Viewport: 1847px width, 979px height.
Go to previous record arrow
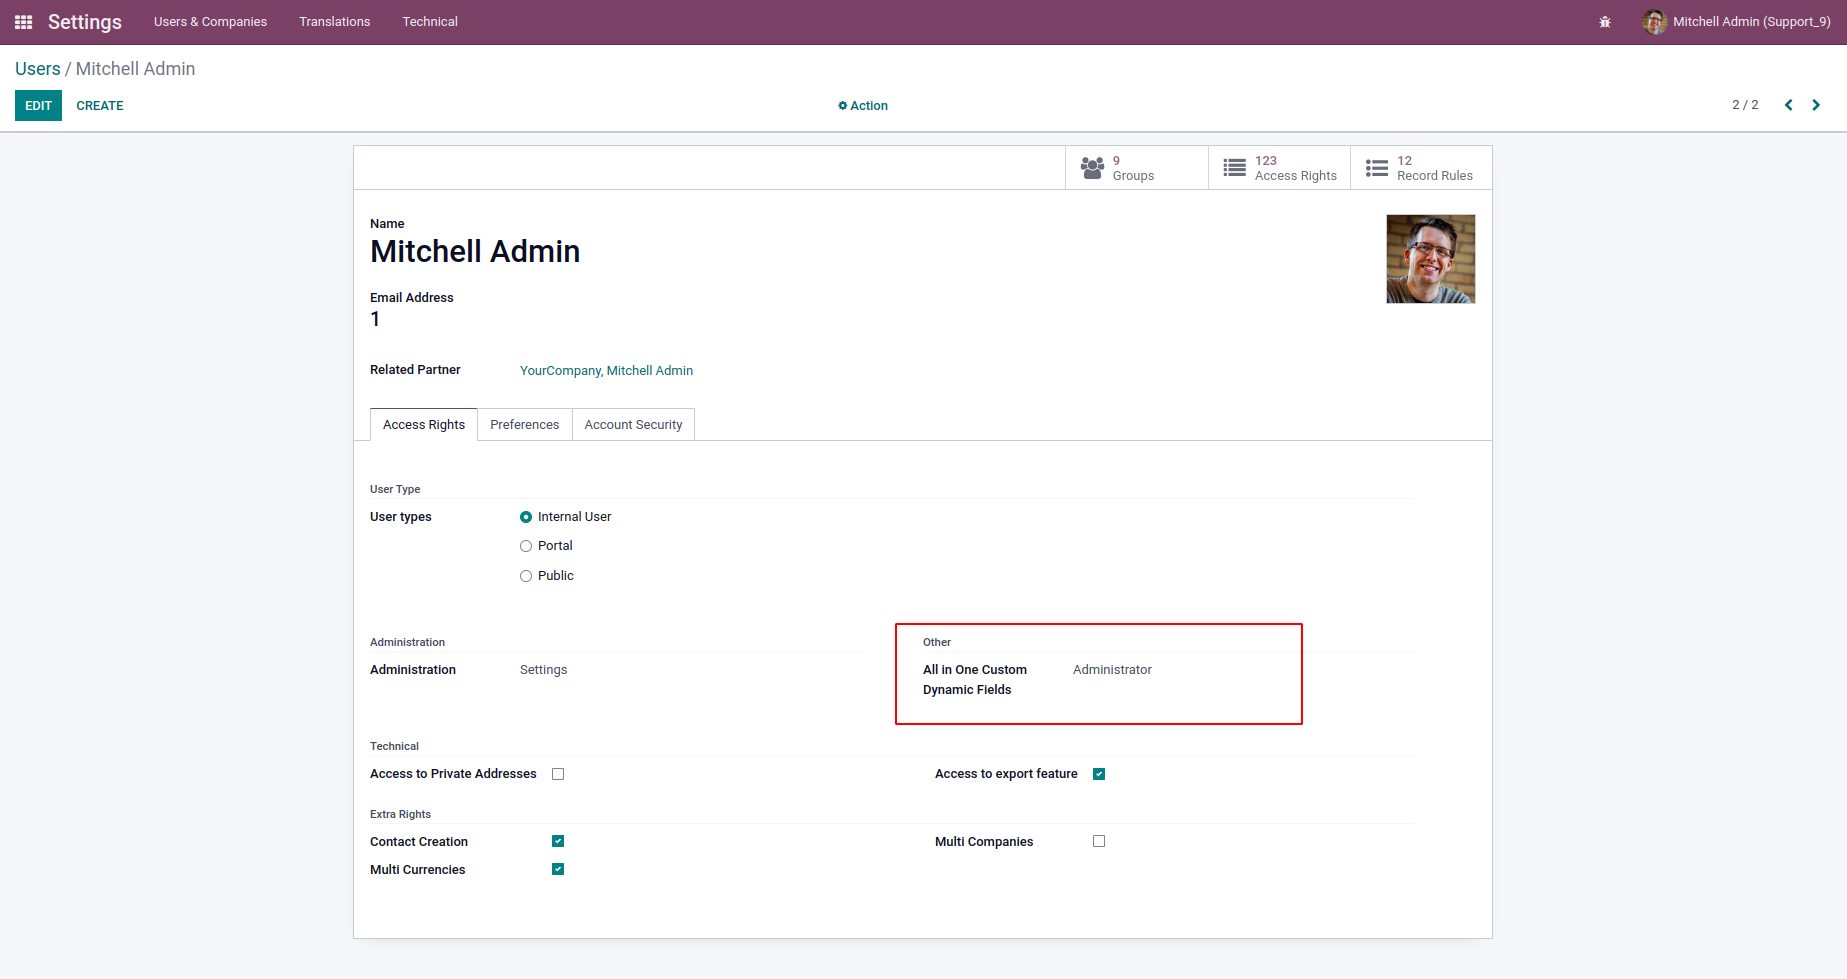coord(1788,105)
